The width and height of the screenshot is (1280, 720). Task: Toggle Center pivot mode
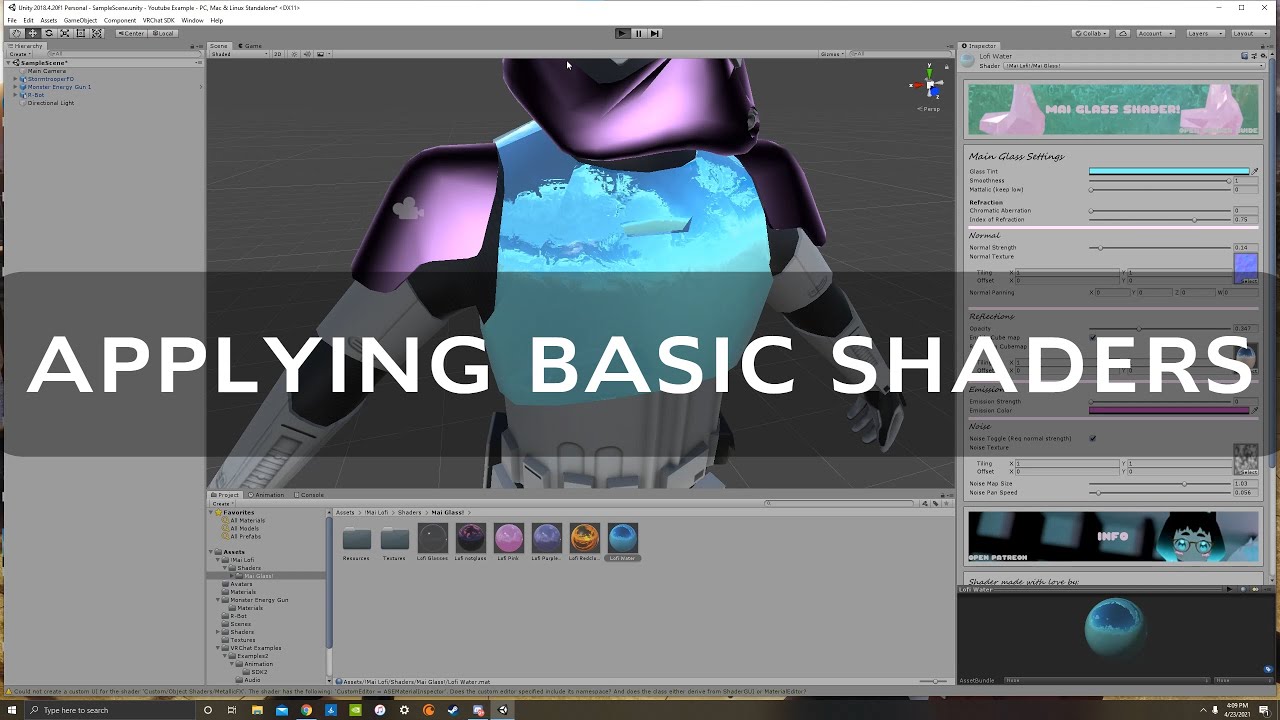pos(131,33)
